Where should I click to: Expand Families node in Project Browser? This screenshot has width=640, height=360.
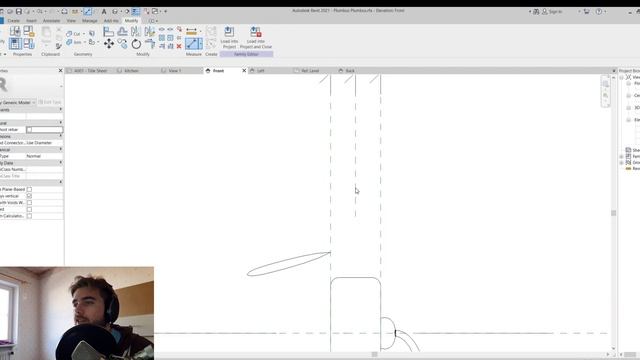(x=622, y=156)
